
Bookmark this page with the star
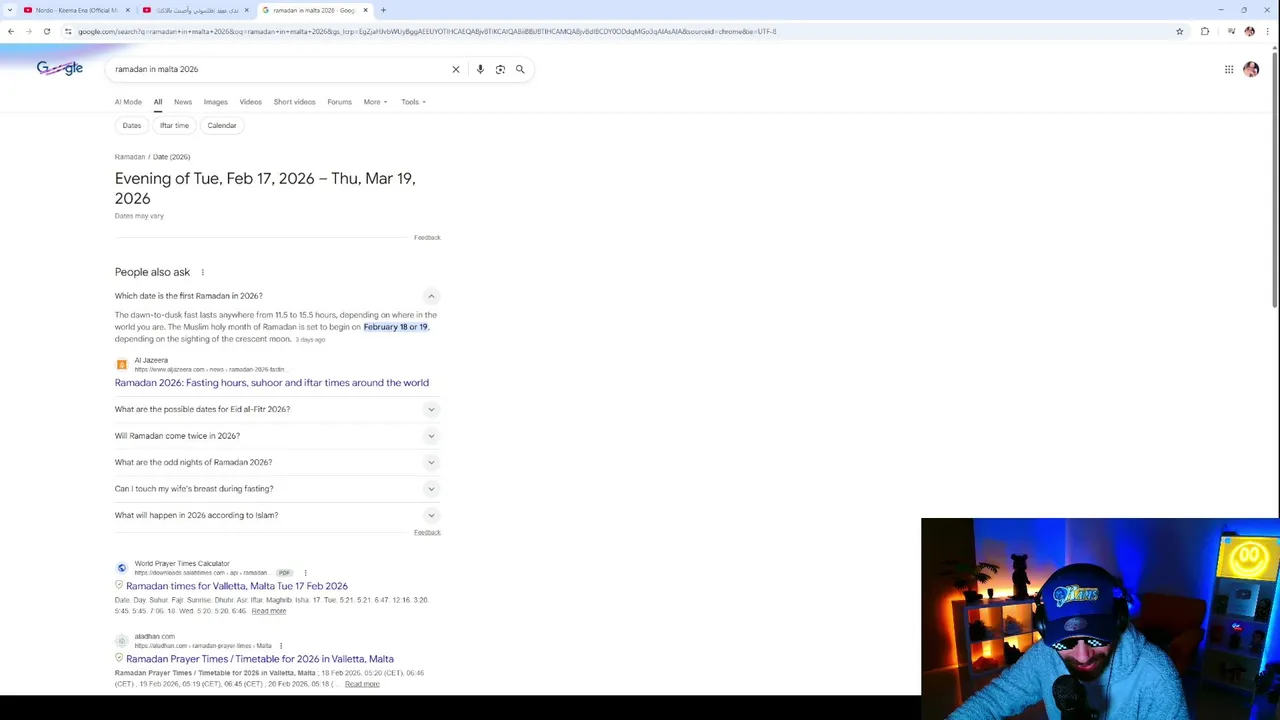(x=1179, y=31)
